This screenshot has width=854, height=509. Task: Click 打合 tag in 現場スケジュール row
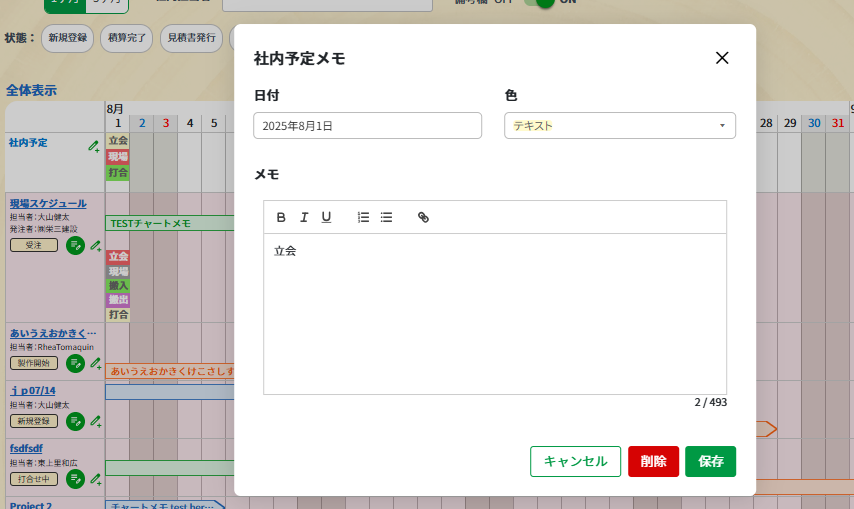118,315
